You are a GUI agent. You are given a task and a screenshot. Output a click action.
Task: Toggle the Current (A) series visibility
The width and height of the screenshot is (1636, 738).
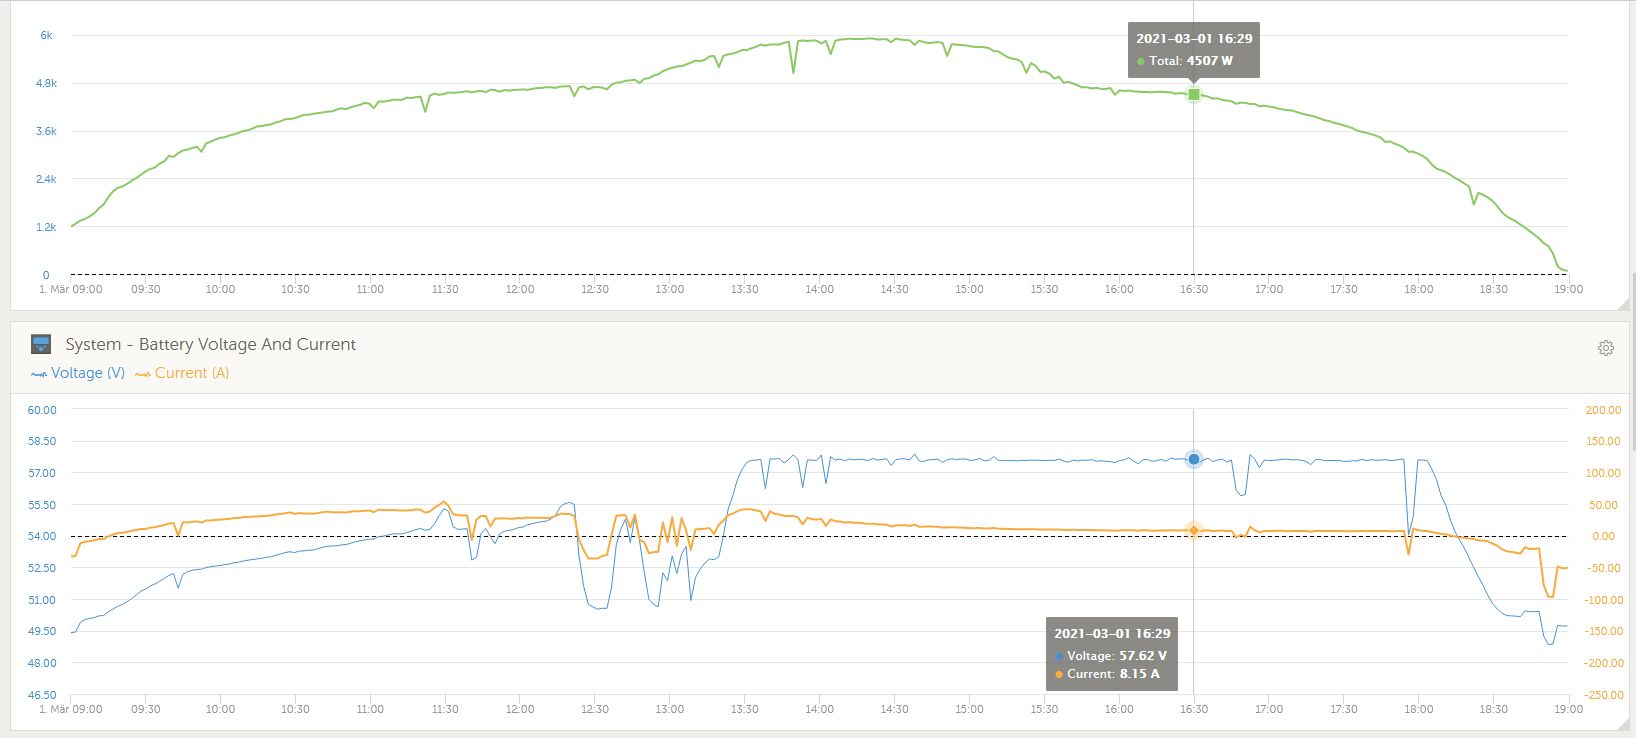pos(191,373)
